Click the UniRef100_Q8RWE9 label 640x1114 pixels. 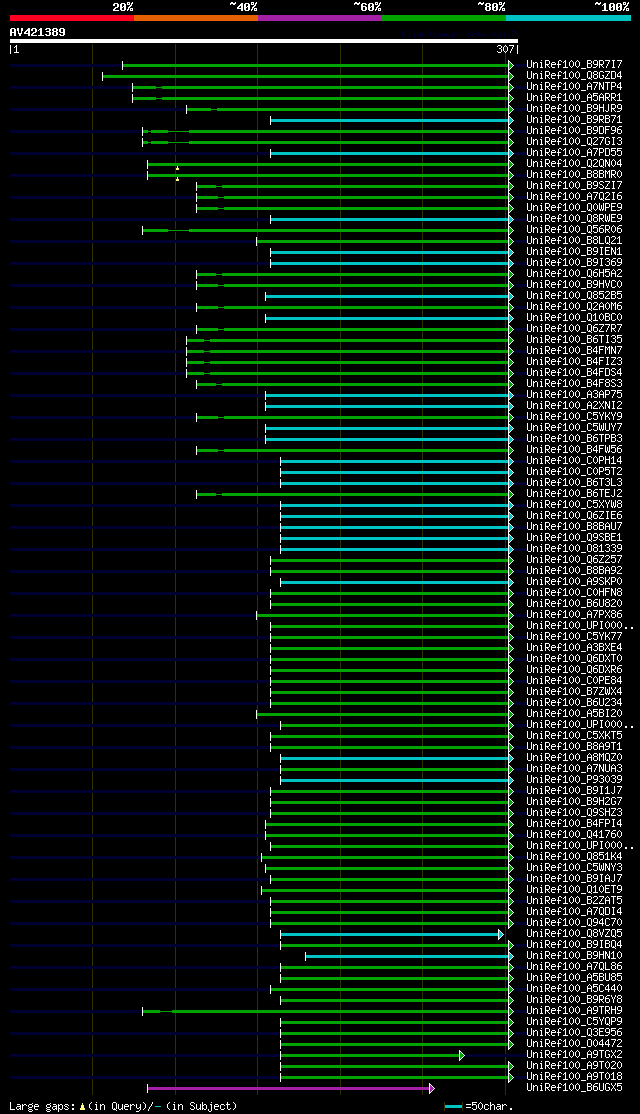(x=574, y=219)
